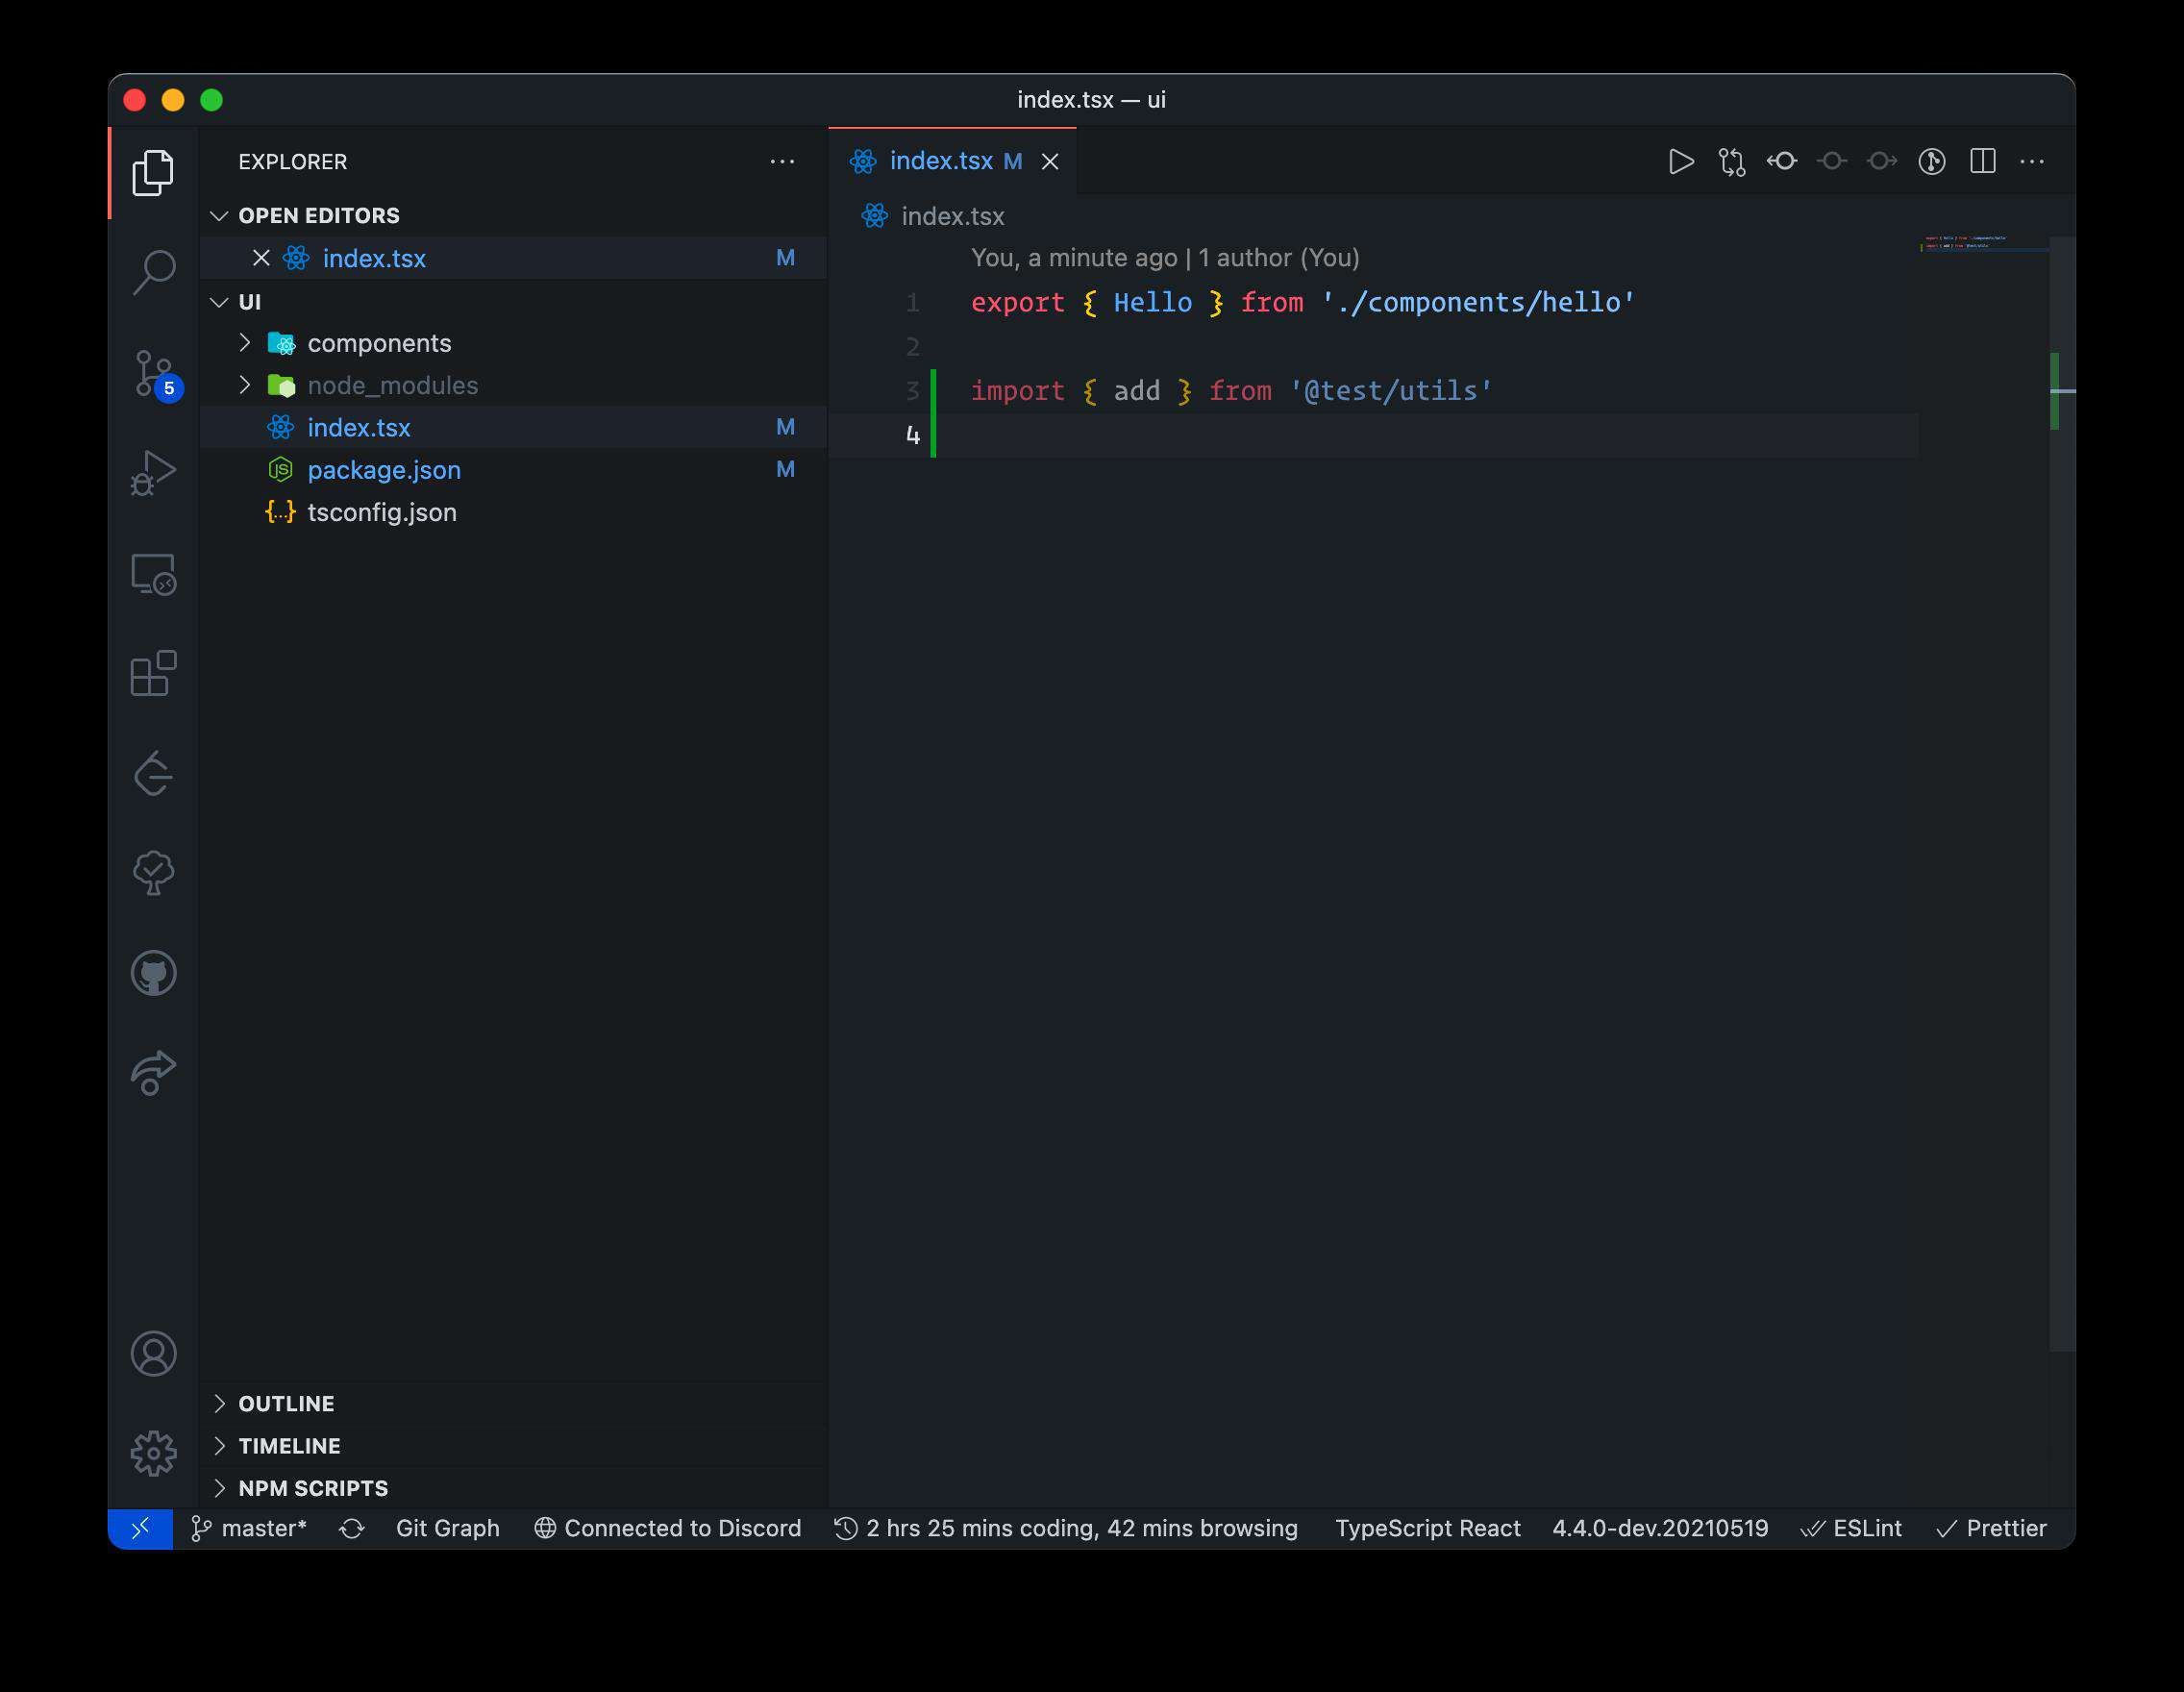
Task: Click '@test/utils' string in line 3
Action: [x=1390, y=391]
